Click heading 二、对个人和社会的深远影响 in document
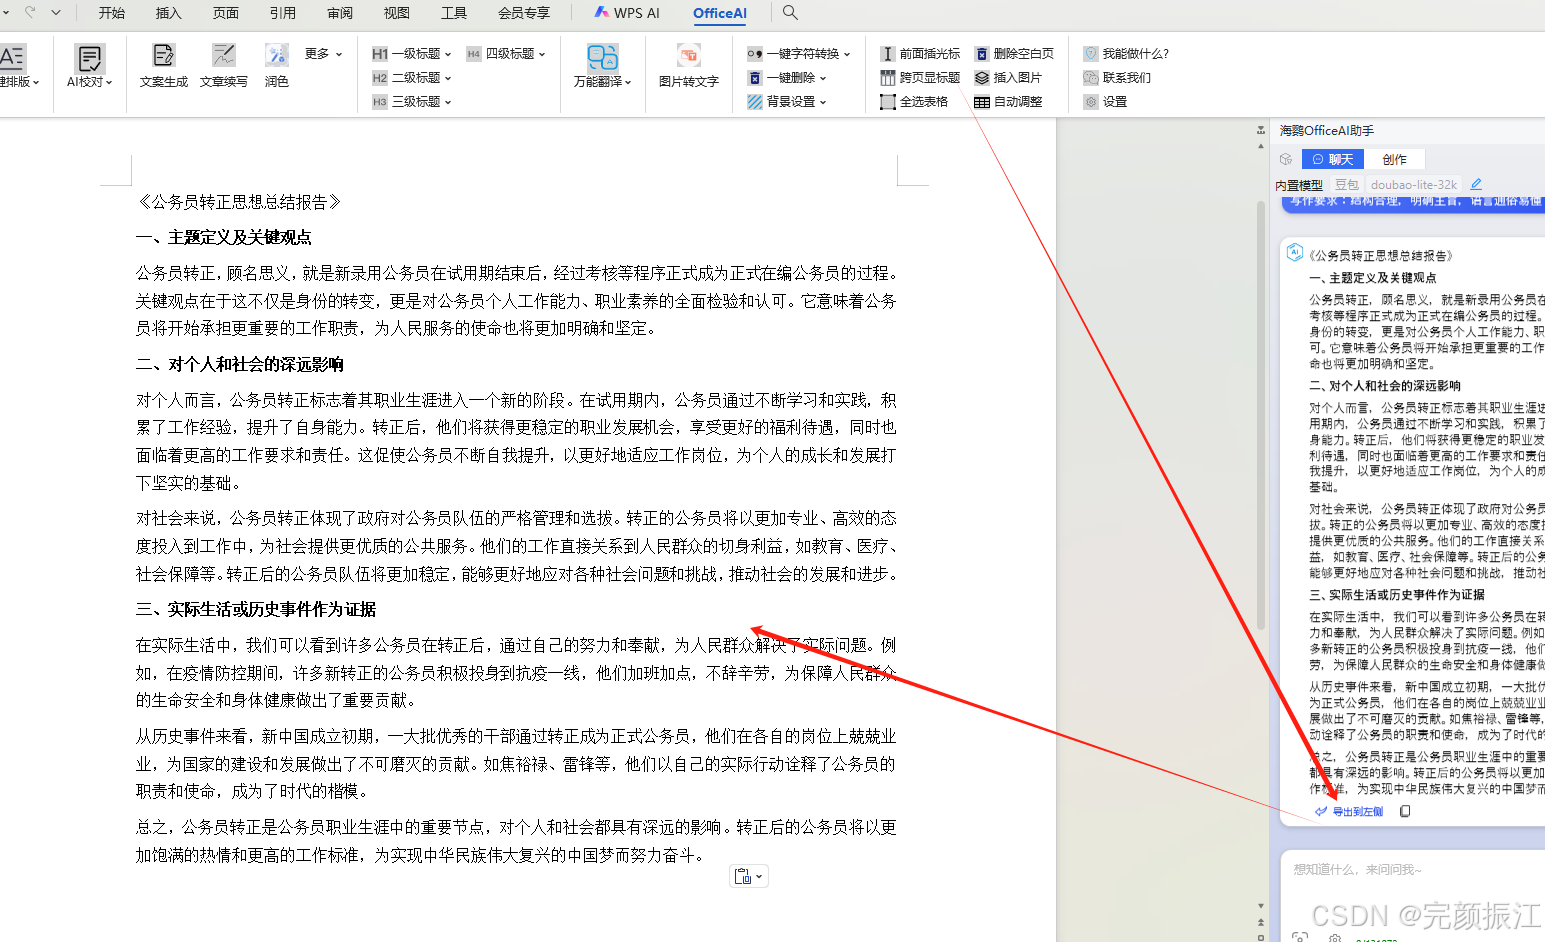This screenshot has height=942, width=1545. (x=240, y=364)
